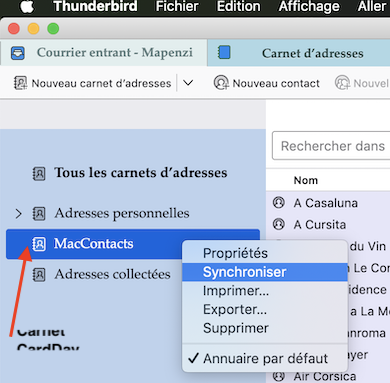Click the yellow minimize window button
Viewport: 390px width, 383px height.
pos(33,29)
